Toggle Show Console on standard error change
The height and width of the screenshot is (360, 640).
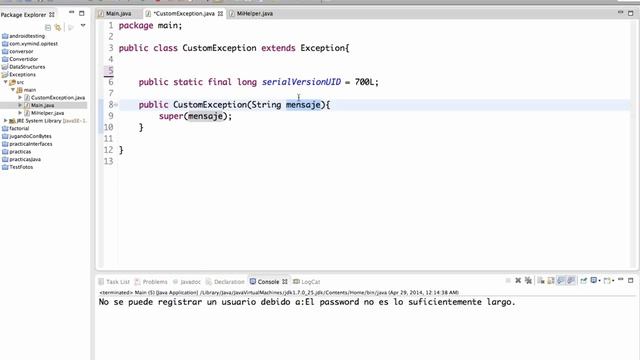pyautogui.click(x=571, y=280)
